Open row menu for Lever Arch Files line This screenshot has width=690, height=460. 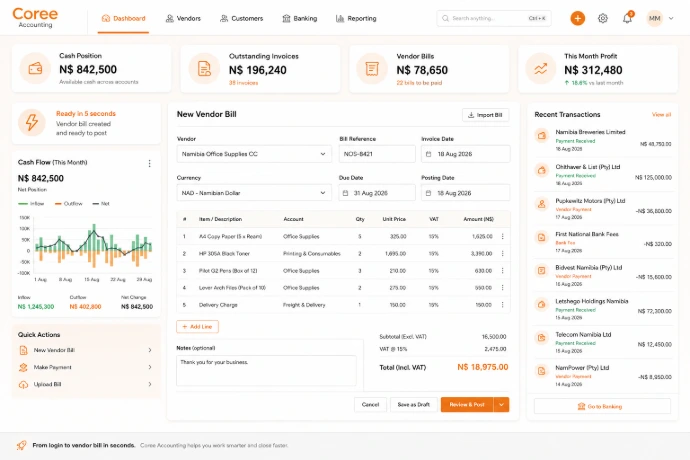click(x=503, y=287)
